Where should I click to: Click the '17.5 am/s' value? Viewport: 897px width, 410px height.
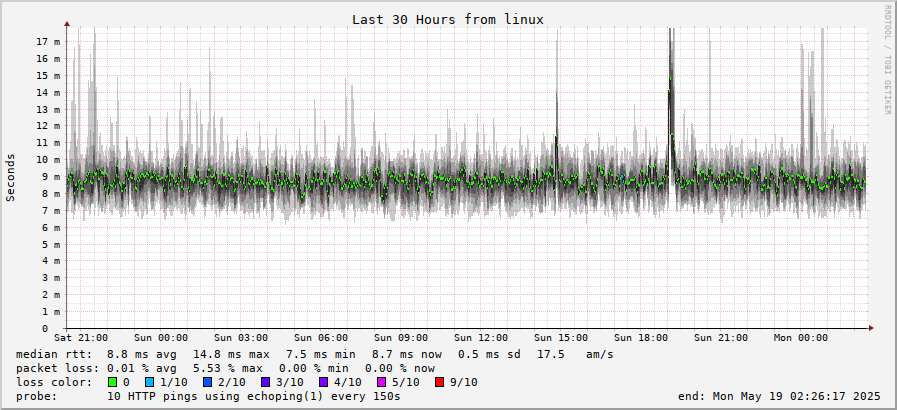(x=575, y=355)
